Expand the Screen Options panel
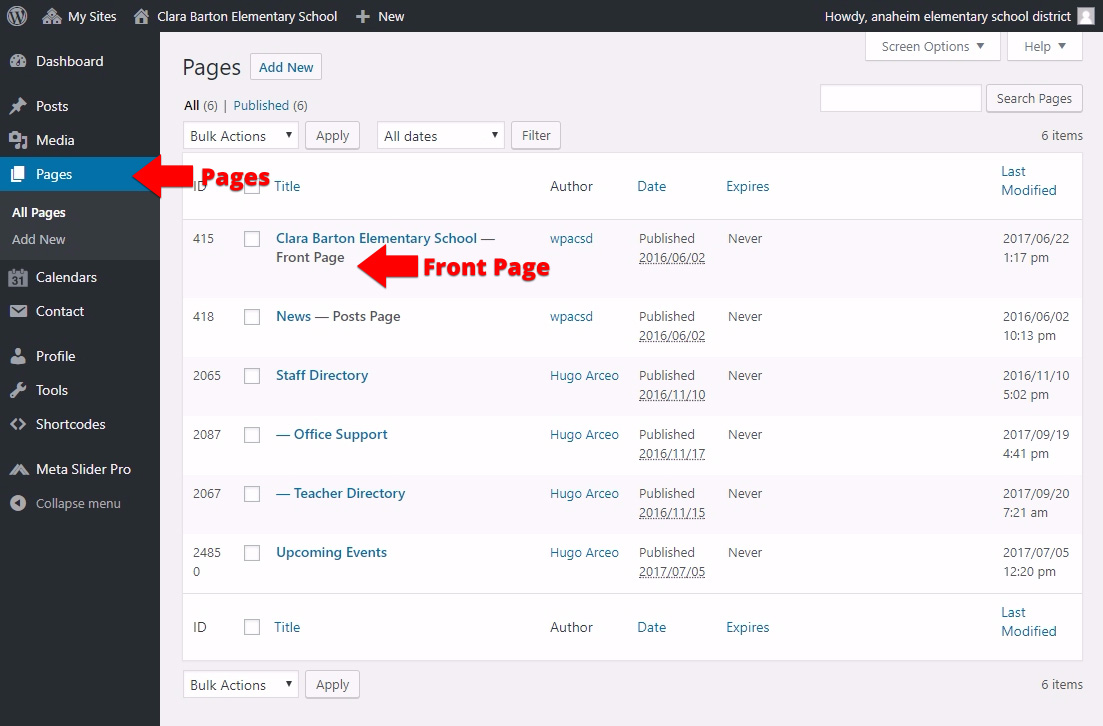The height and width of the screenshot is (726, 1103). 933,46
